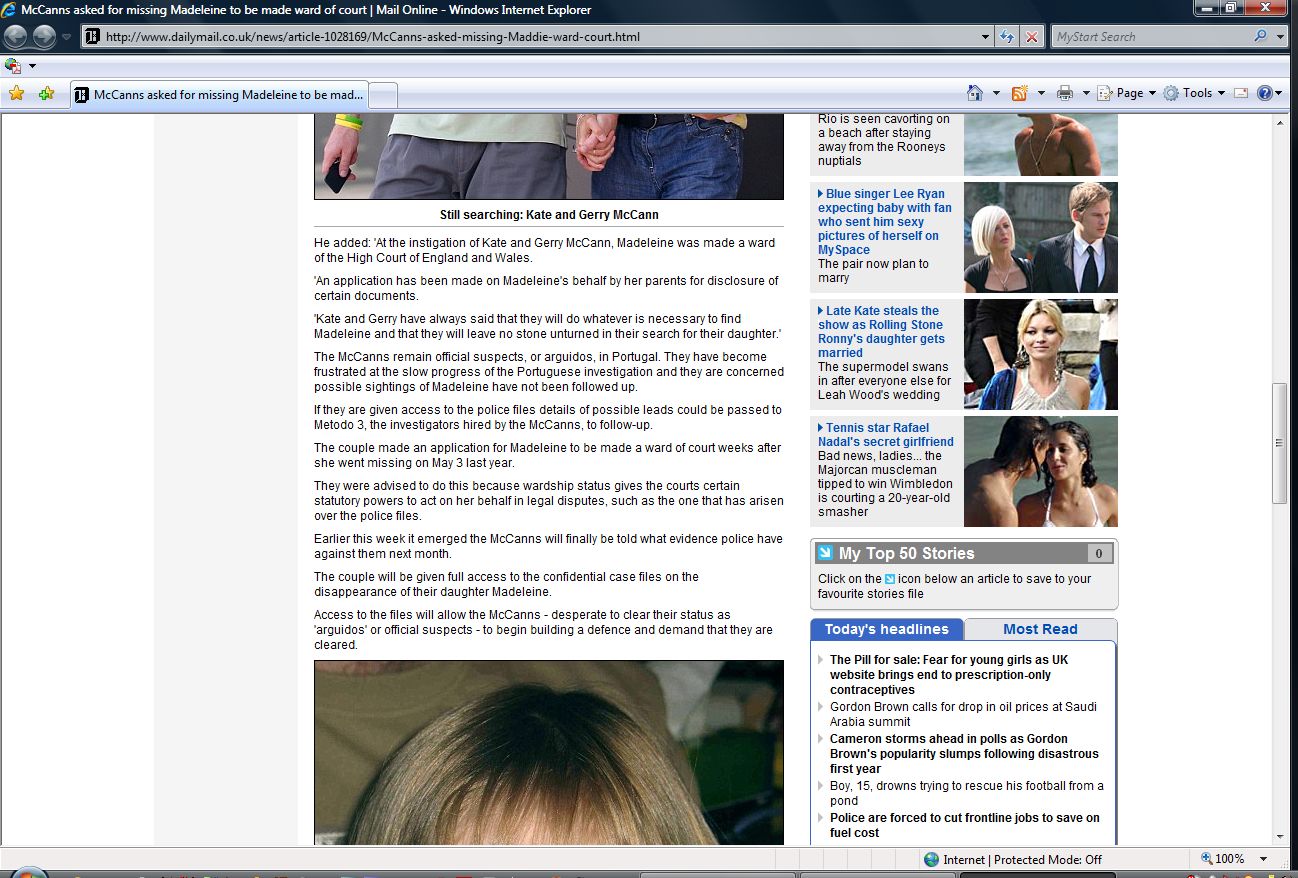Expand the address bar history dropdown
Screen dimensions: 1298x878
click(x=986, y=37)
